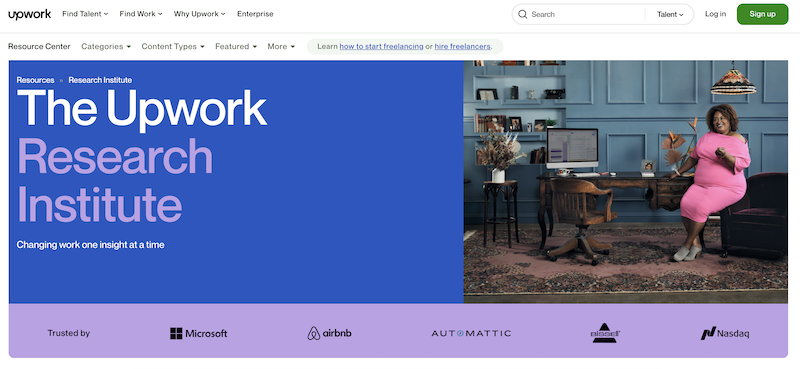Expand the Why Upwork menu
This screenshot has height=369, width=800.
click(x=199, y=14)
